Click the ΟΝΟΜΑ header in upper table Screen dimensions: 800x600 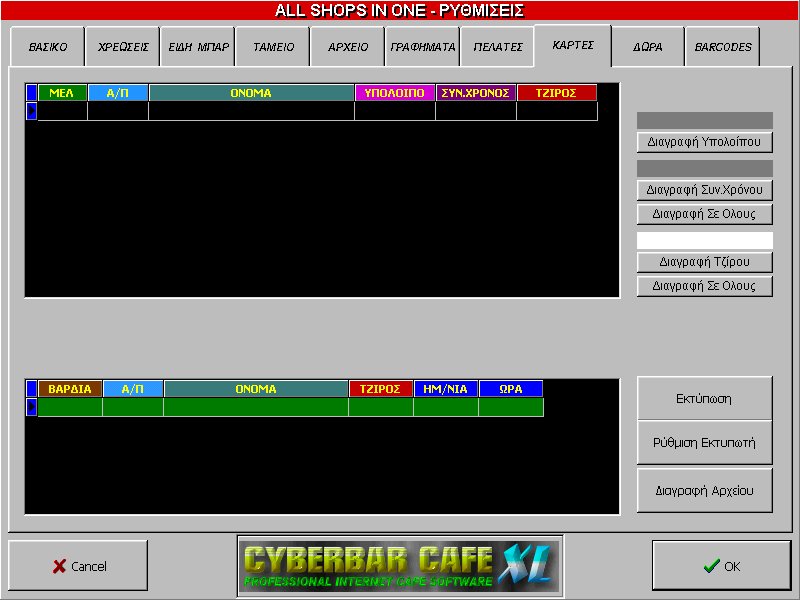click(x=251, y=93)
